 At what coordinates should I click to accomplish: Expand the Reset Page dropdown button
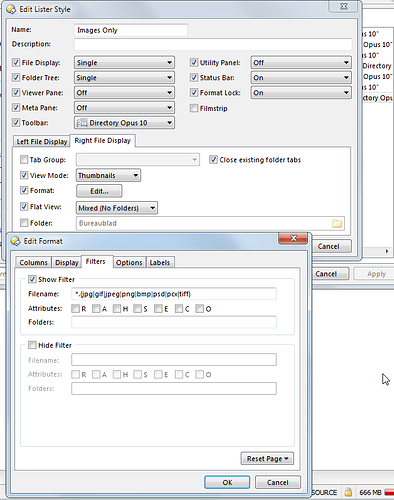click(x=267, y=459)
